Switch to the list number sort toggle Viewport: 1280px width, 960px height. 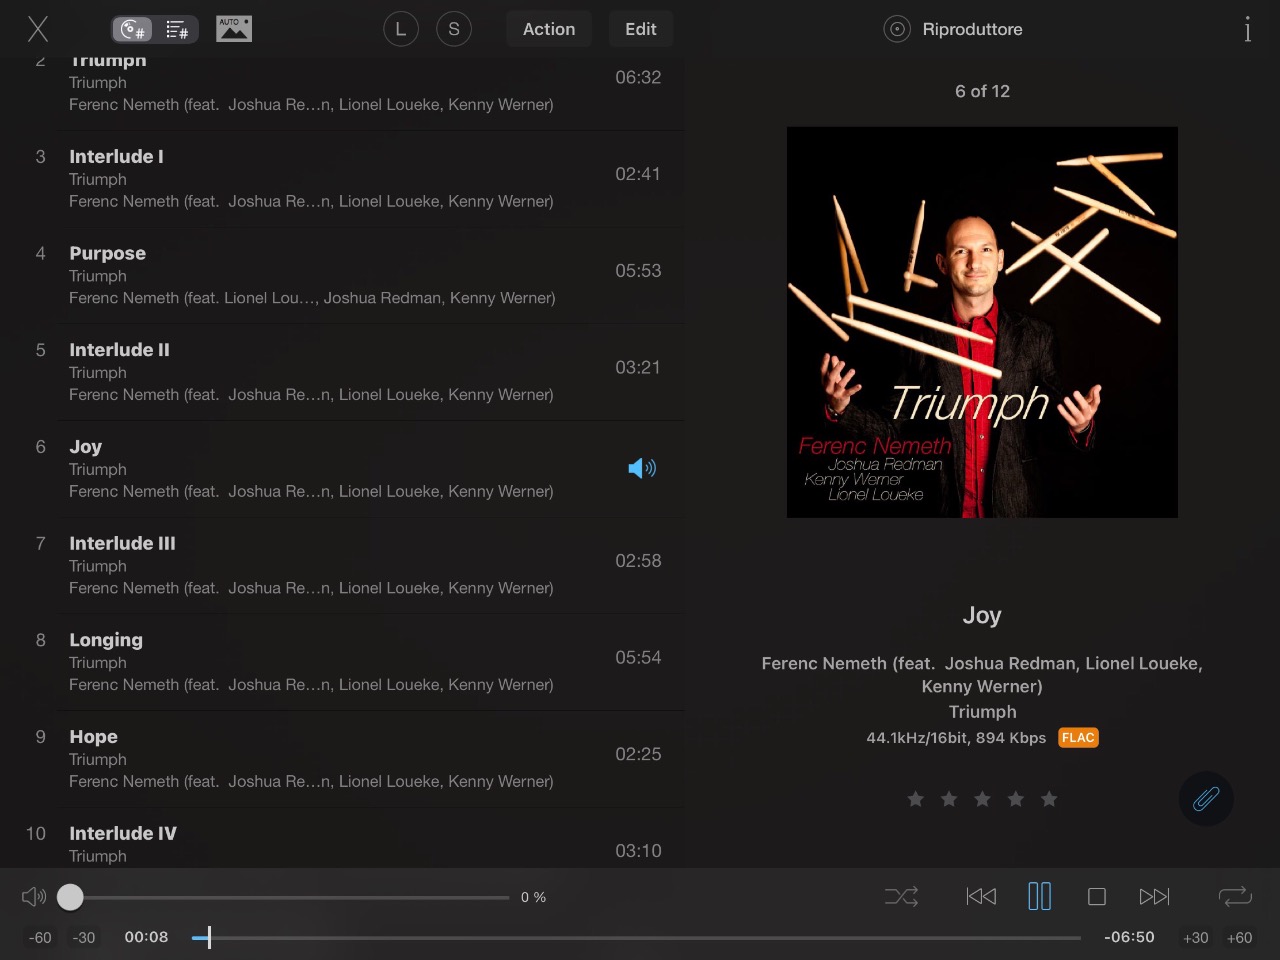click(177, 30)
